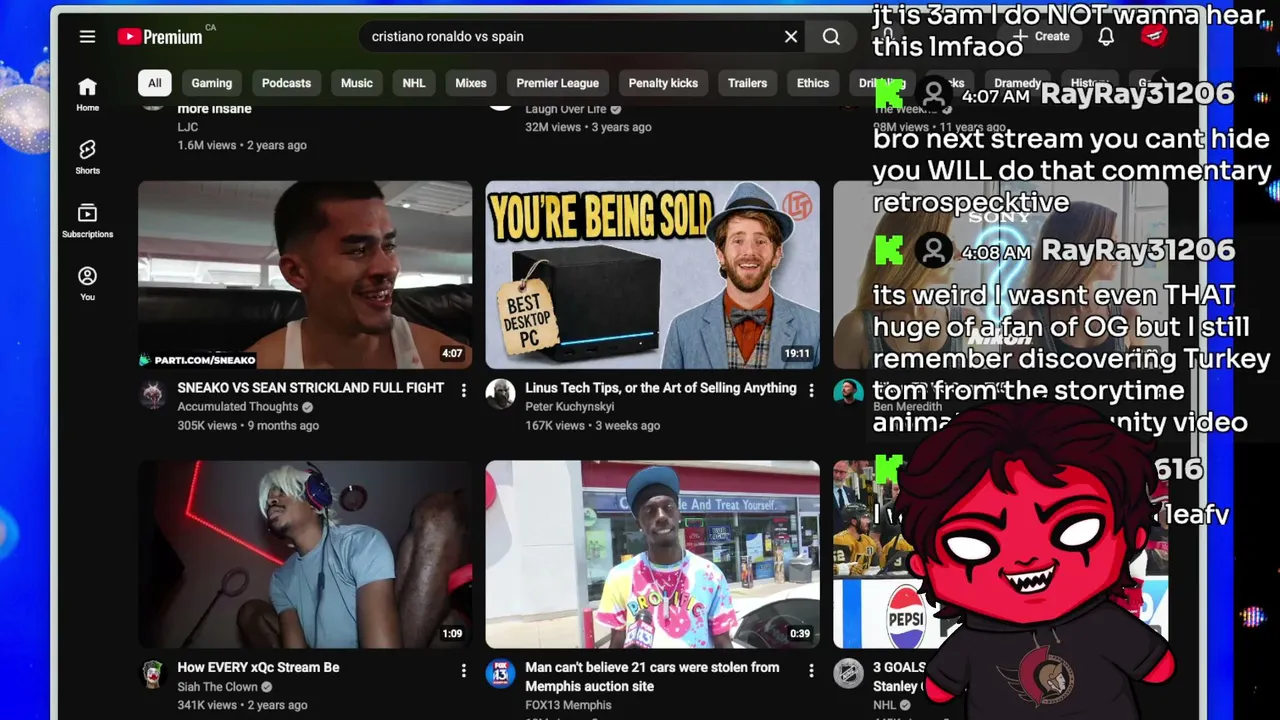The height and width of the screenshot is (720, 1280).
Task: Open the Linus Tech Tips video title
Action: pyautogui.click(x=661, y=388)
